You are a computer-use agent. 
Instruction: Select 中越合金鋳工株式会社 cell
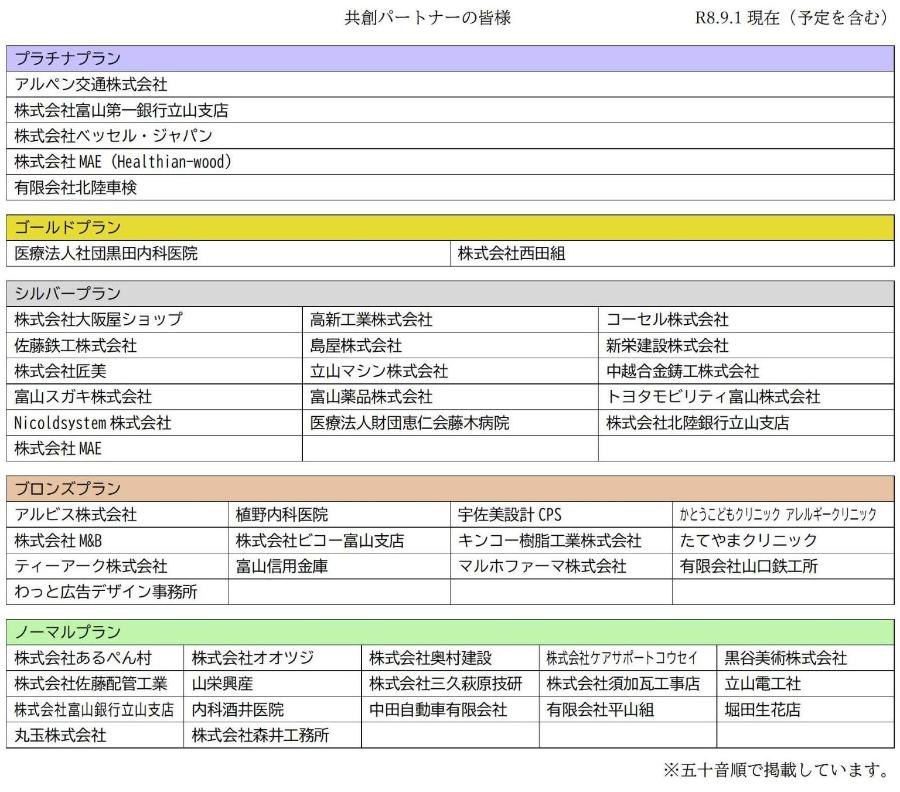(746, 371)
